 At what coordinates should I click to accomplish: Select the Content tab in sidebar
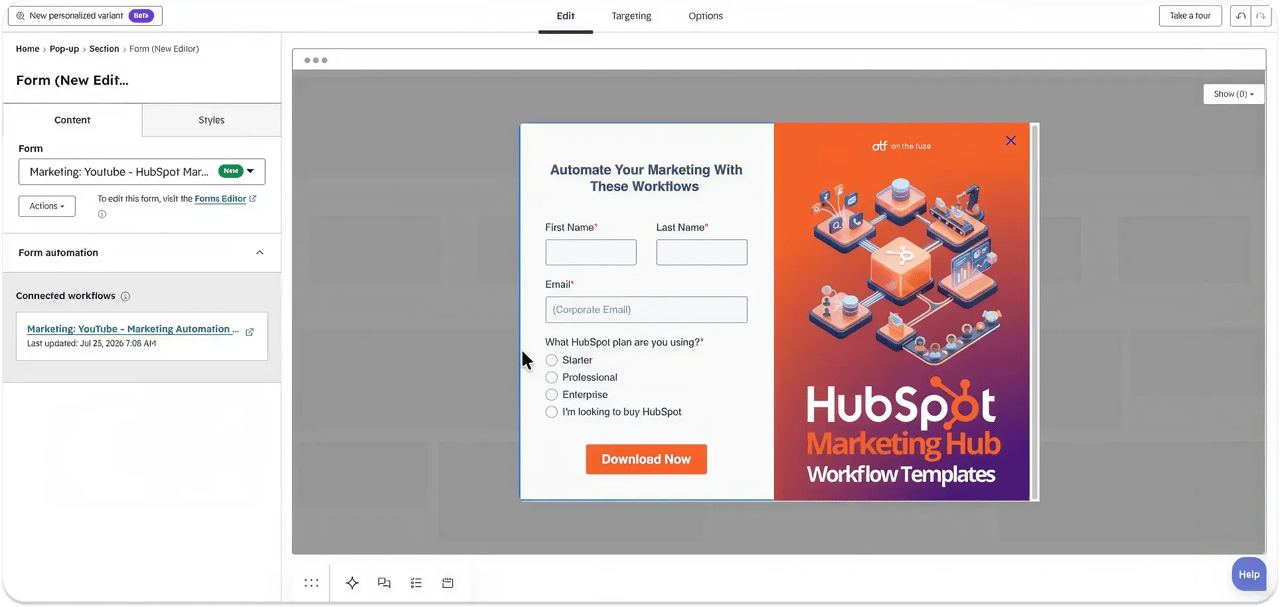pos(72,120)
